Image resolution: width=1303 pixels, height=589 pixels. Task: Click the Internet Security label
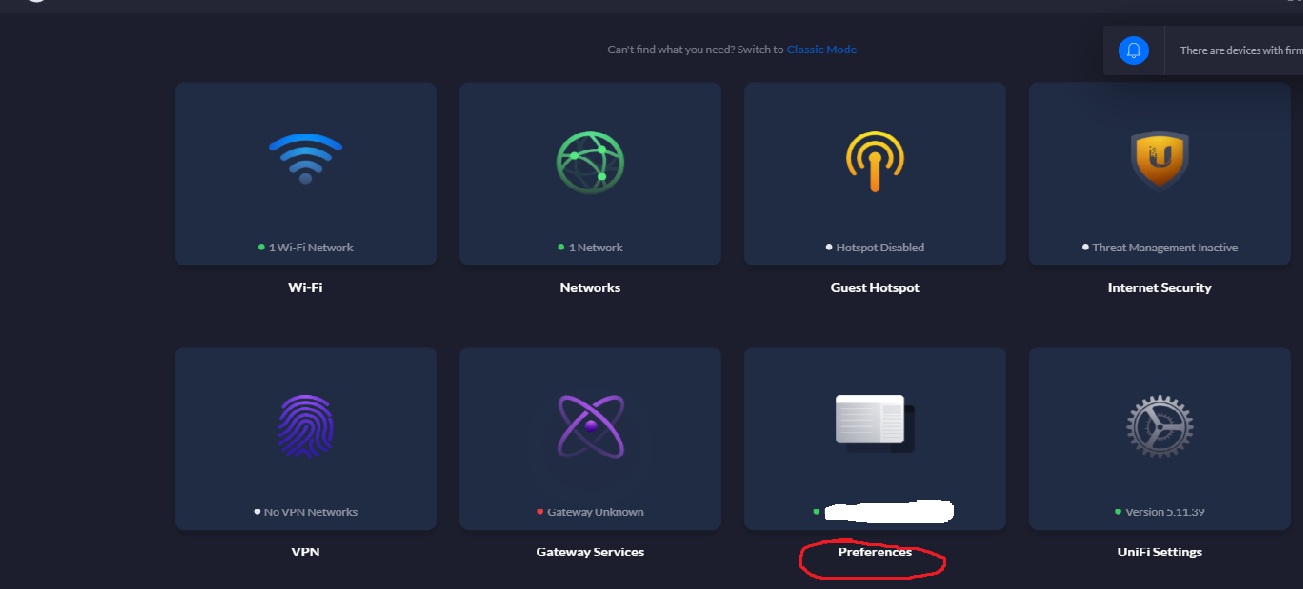pyautogui.click(x=1160, y=288)
